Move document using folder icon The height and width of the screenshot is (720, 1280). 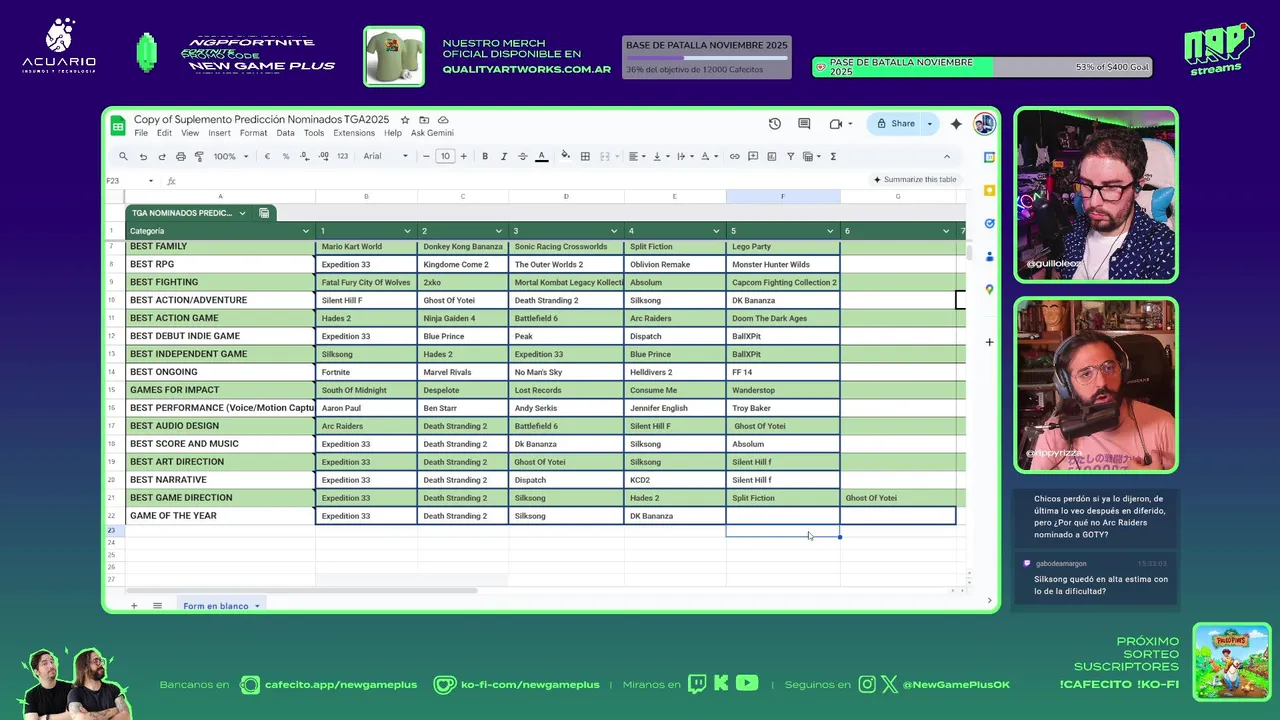424,120
